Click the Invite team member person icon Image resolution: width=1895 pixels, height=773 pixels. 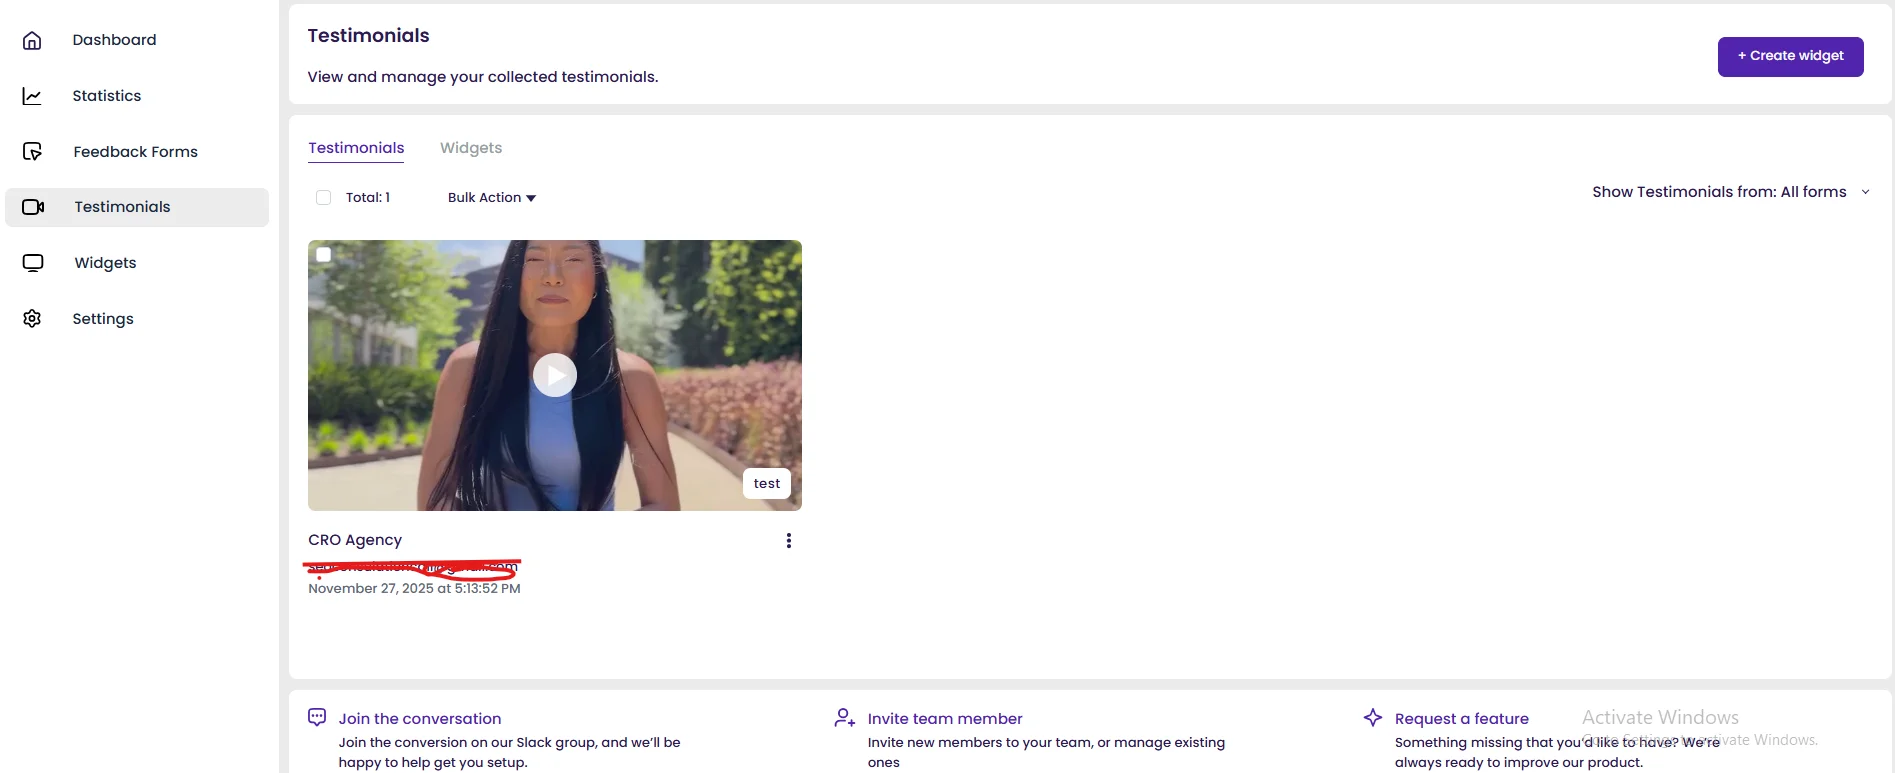(844, 718)
